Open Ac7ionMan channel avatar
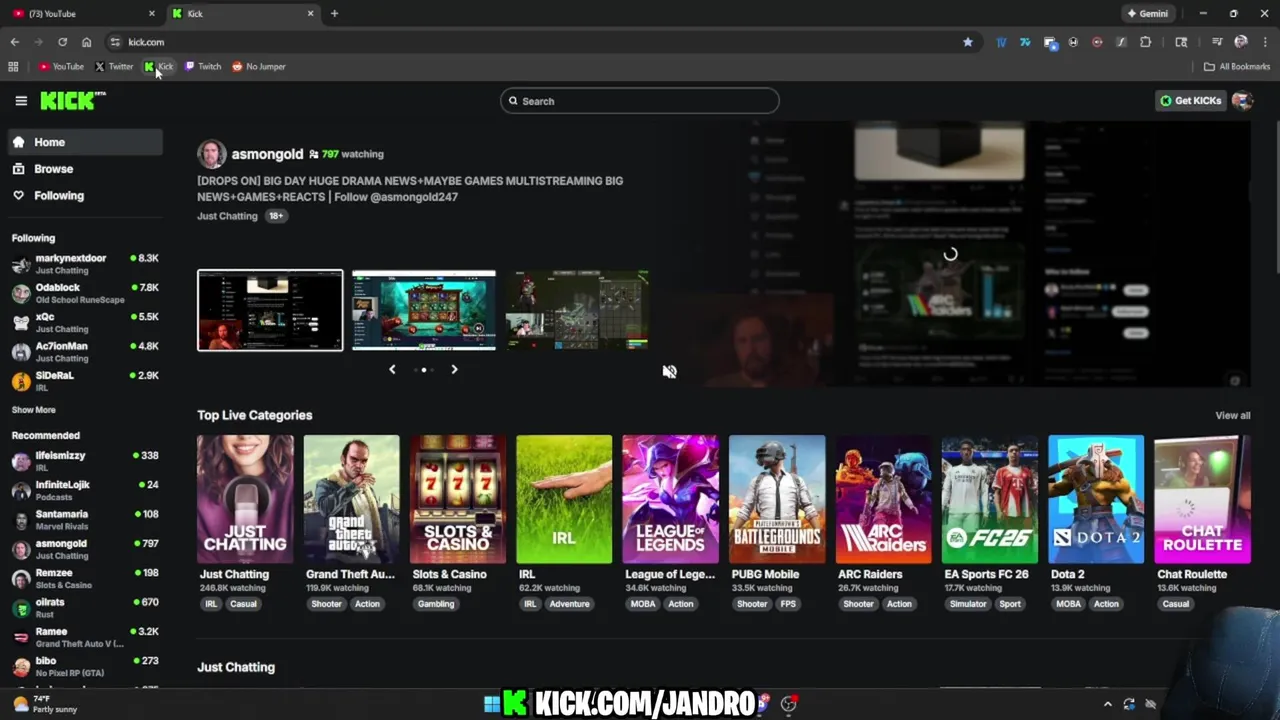 21,351
